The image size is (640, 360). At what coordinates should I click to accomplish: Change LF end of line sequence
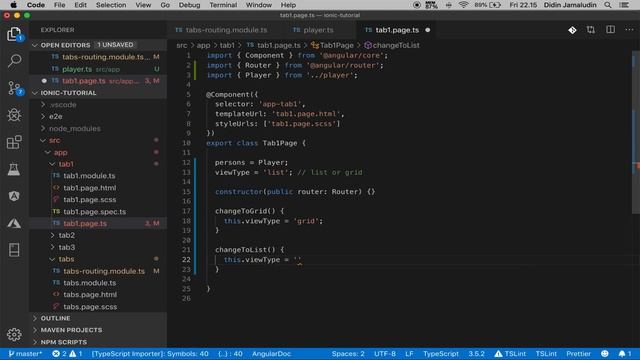[409, 353]
